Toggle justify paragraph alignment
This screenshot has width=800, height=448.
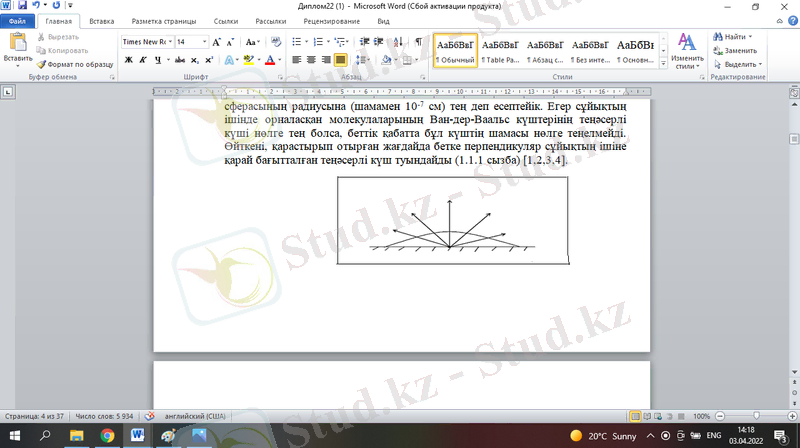pyautogui.click(x=341, y=60)
